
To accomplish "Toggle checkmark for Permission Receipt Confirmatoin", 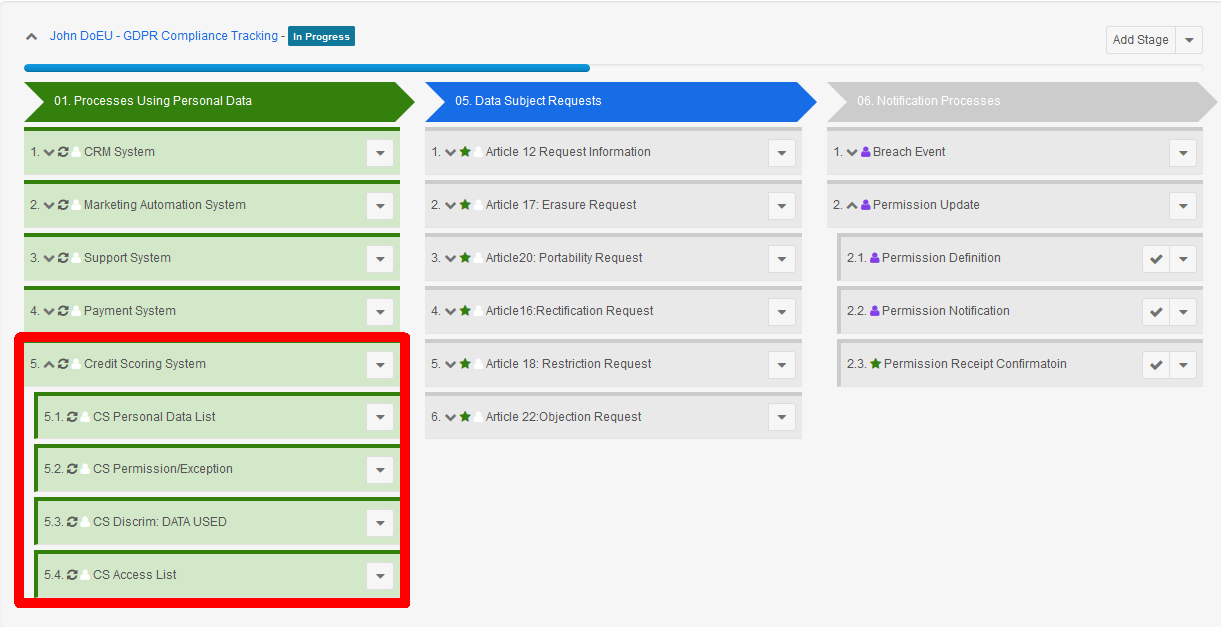I will click(1156, 365).
